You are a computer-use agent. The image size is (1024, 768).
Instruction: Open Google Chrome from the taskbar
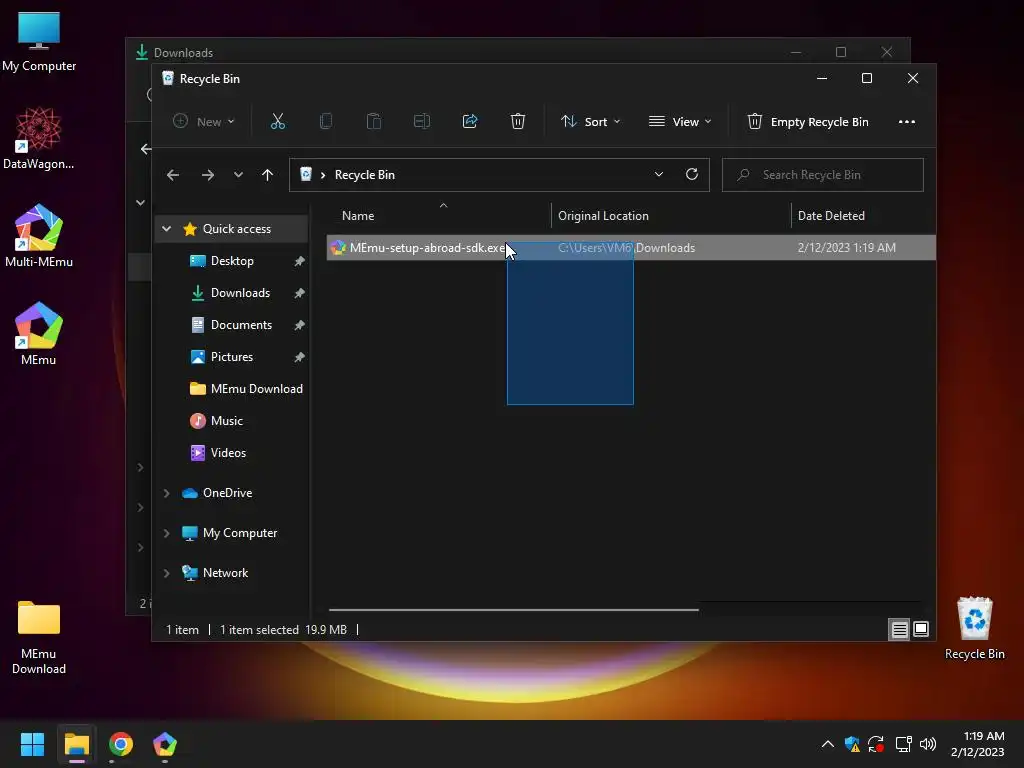tap(121, 744)
